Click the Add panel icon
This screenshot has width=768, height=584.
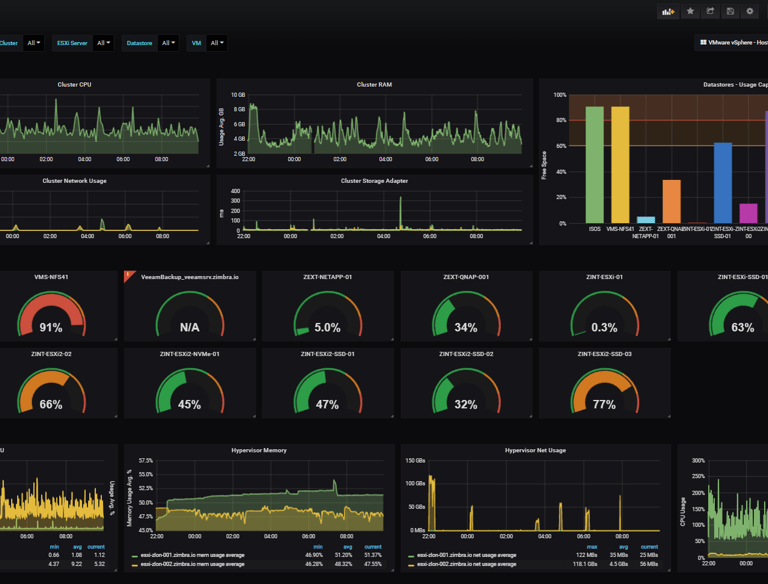click(x=668, y=11)
